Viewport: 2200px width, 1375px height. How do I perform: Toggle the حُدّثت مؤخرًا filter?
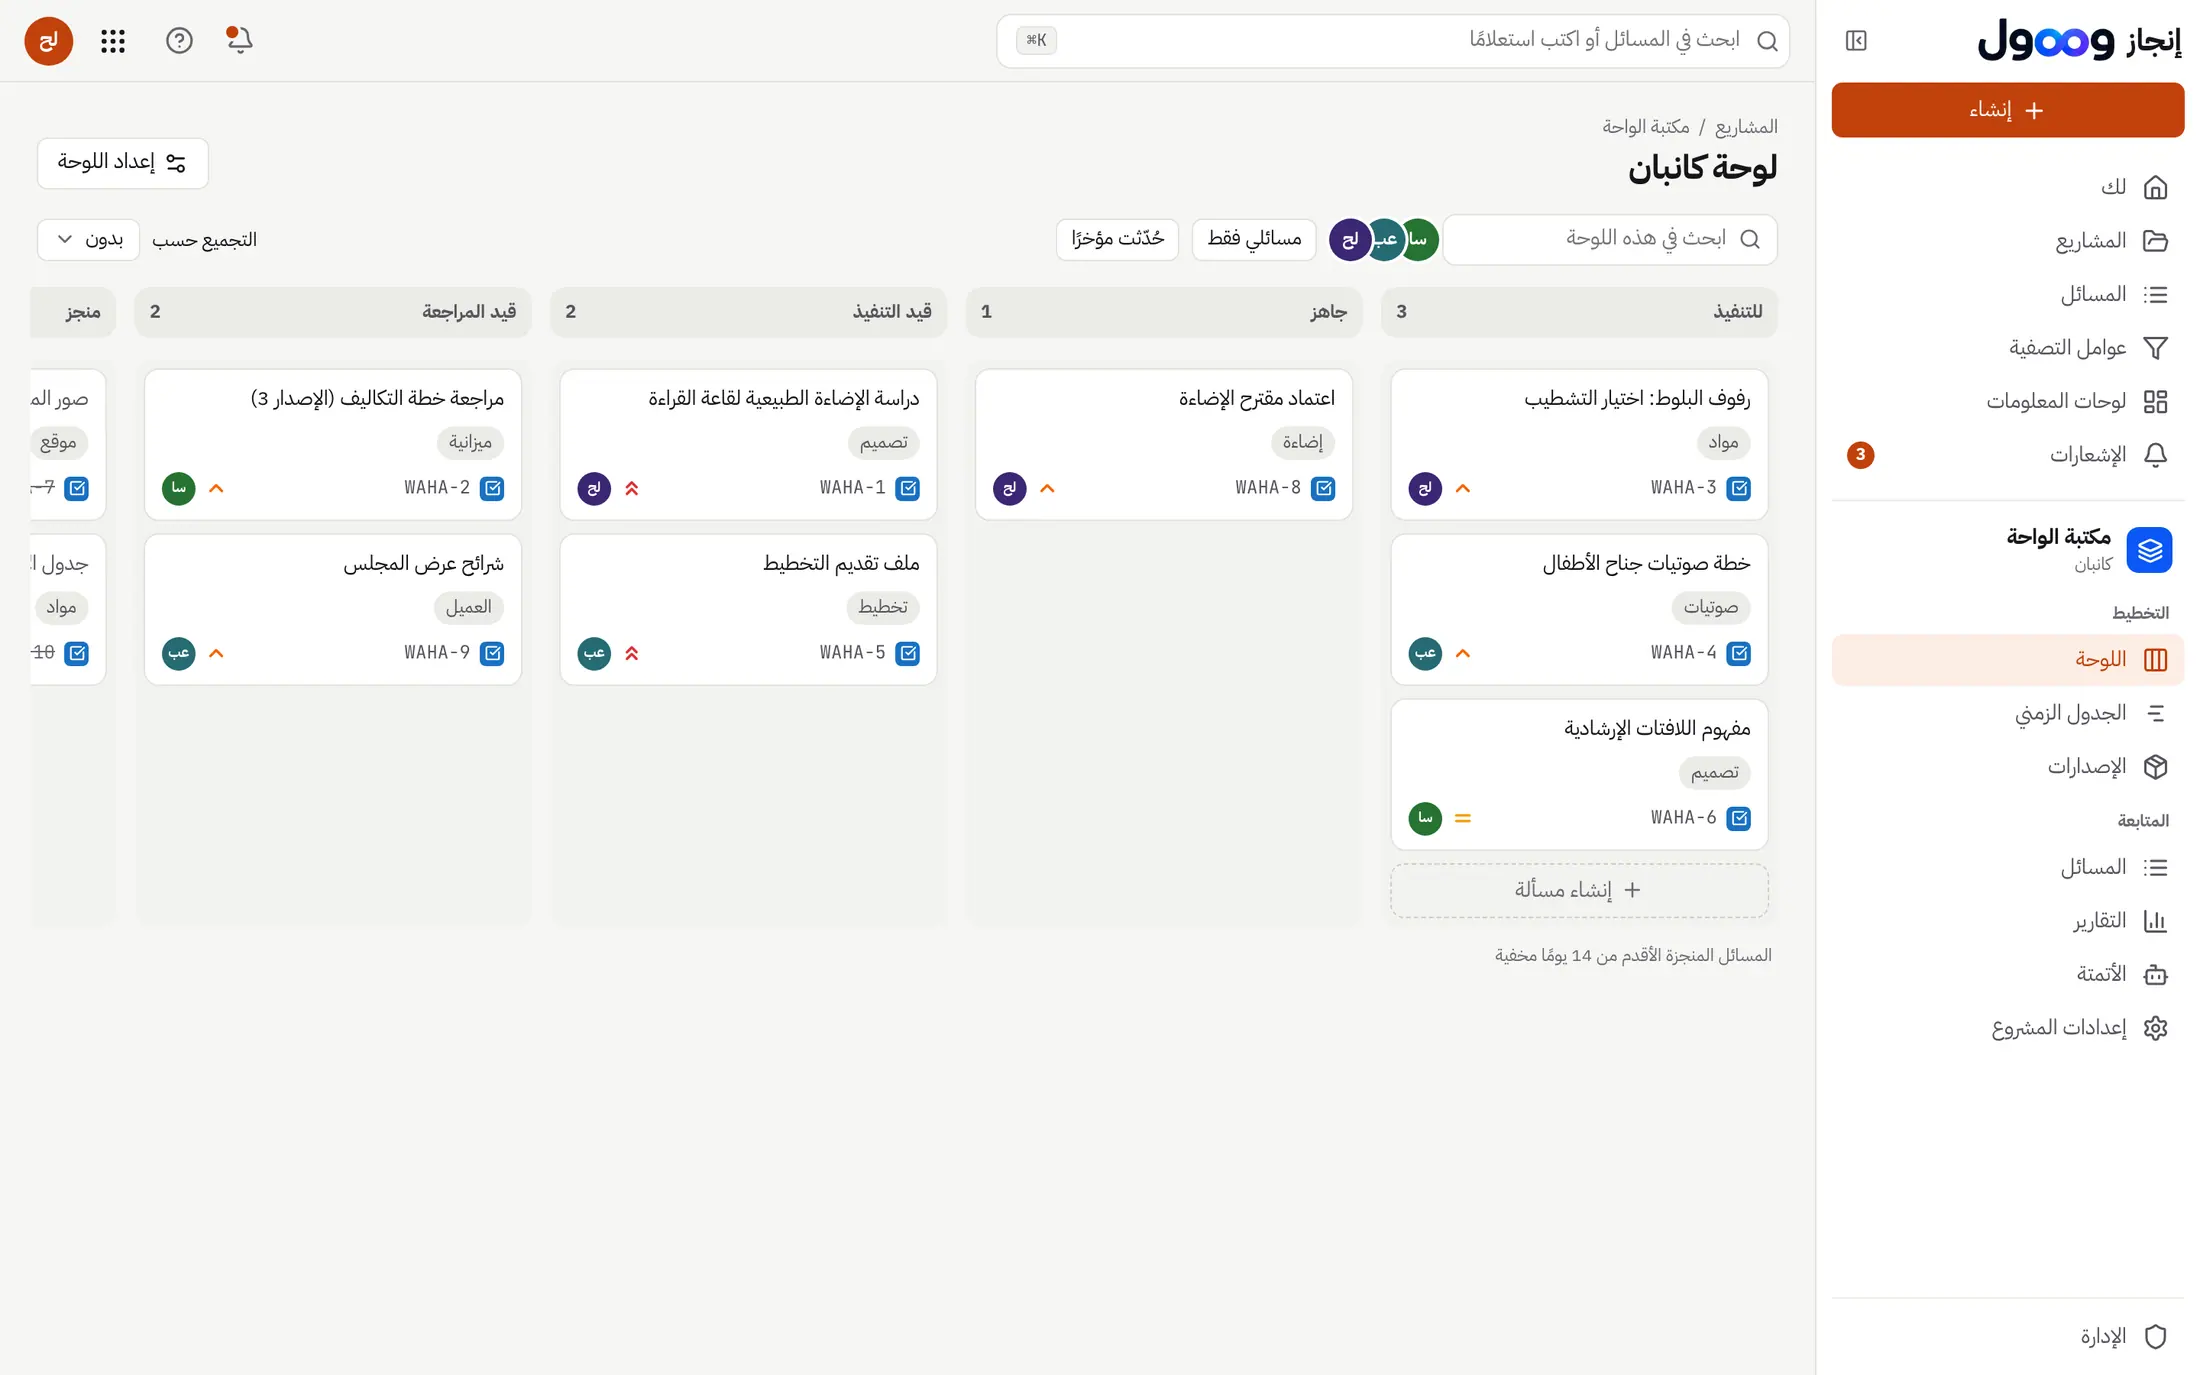point(1117,239)
